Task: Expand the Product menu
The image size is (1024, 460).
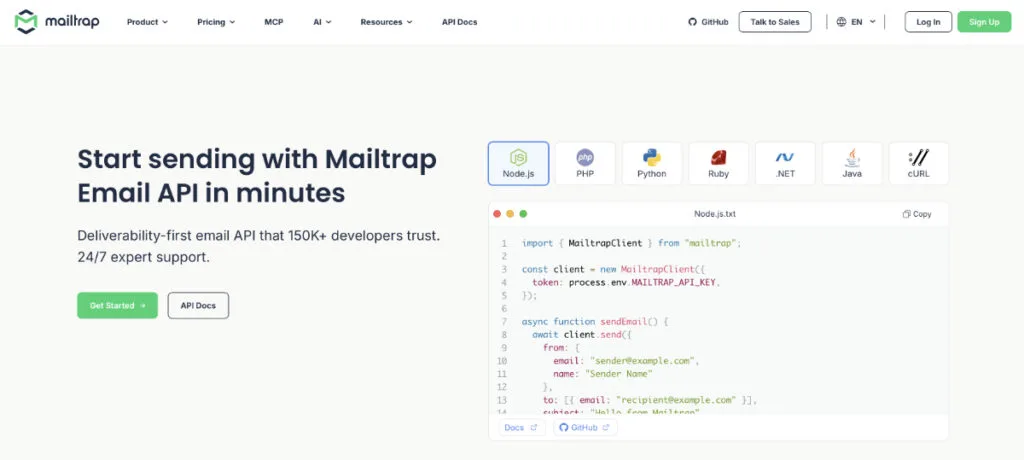Action: tap(147, 22)
